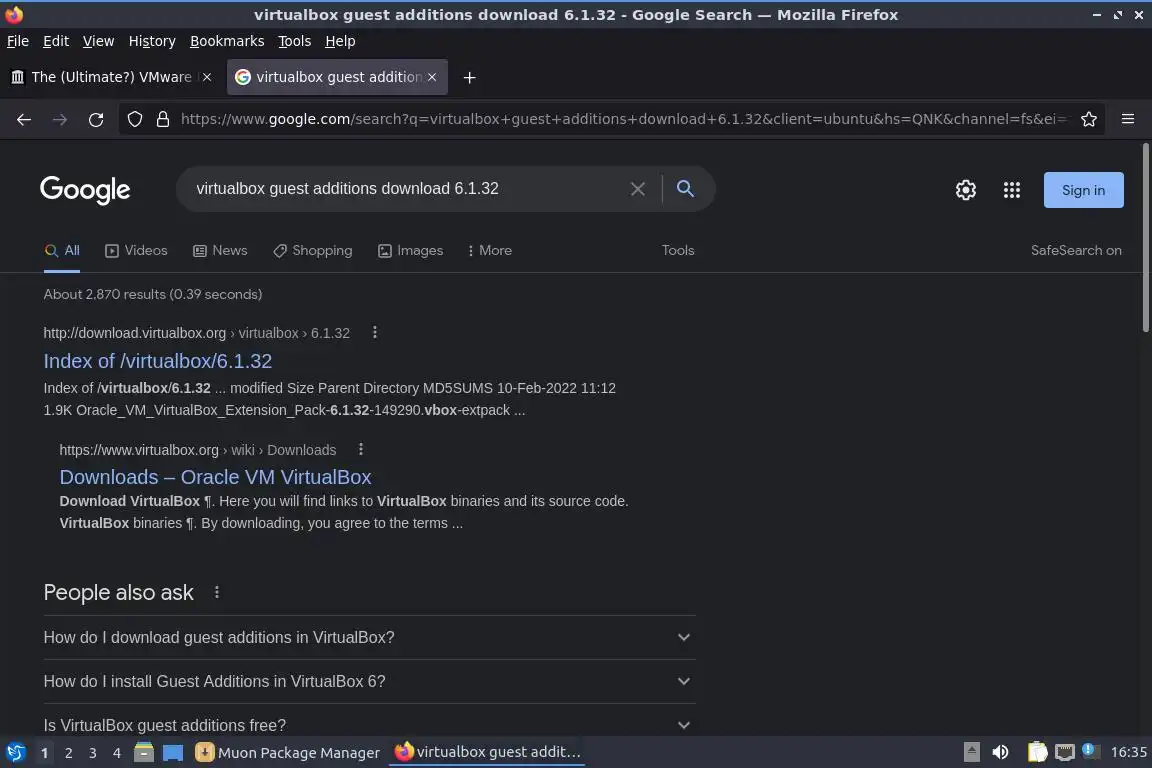This screenshot has height=768, width=1152.
Task: Click the update notifier tray icon
Action: pyautogui.click(x=1091, y=751)
